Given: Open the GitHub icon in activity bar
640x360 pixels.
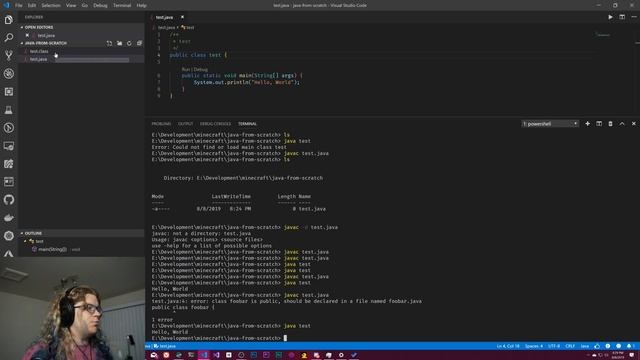Looking at the screenshot, I should pos(9,200).
